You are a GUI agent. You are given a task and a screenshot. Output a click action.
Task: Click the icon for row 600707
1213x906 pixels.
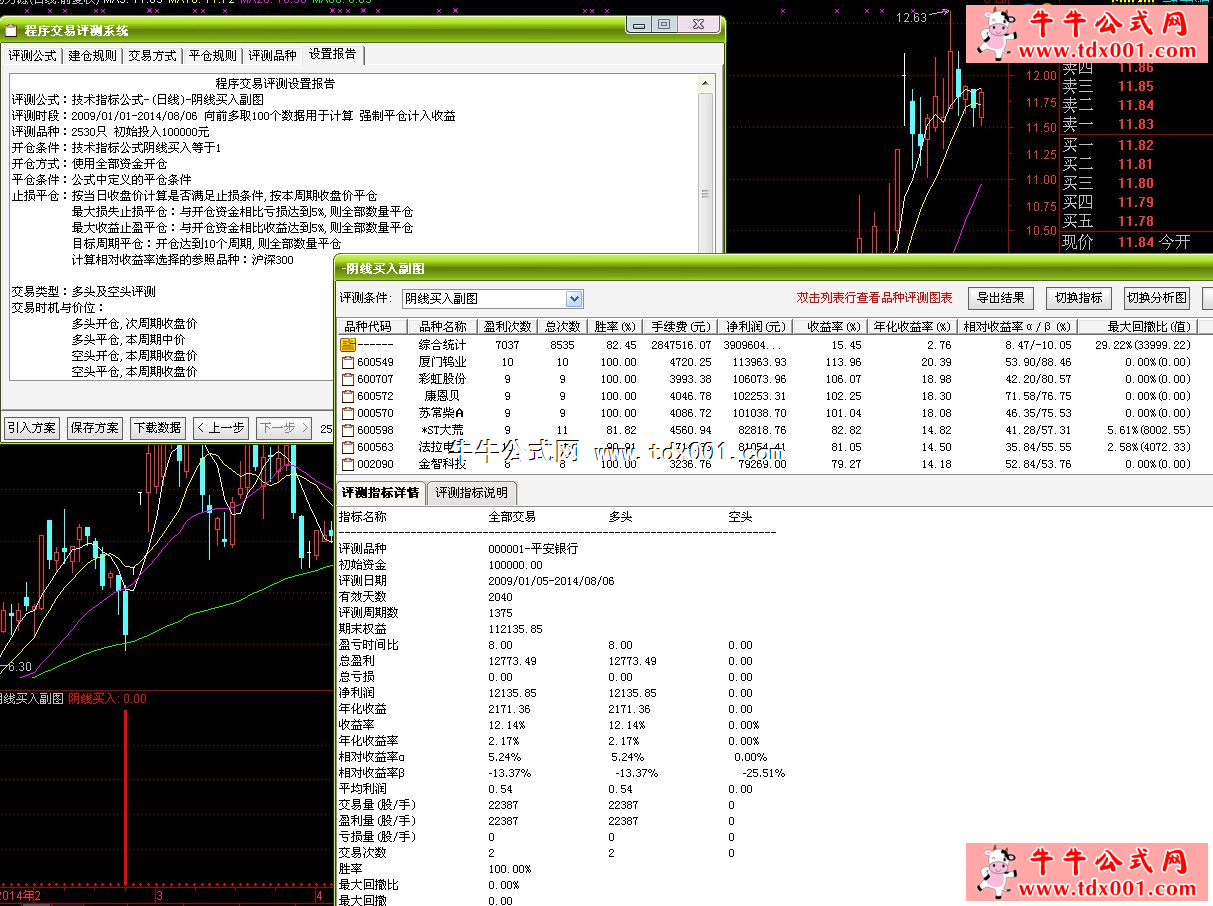point(348,379)
